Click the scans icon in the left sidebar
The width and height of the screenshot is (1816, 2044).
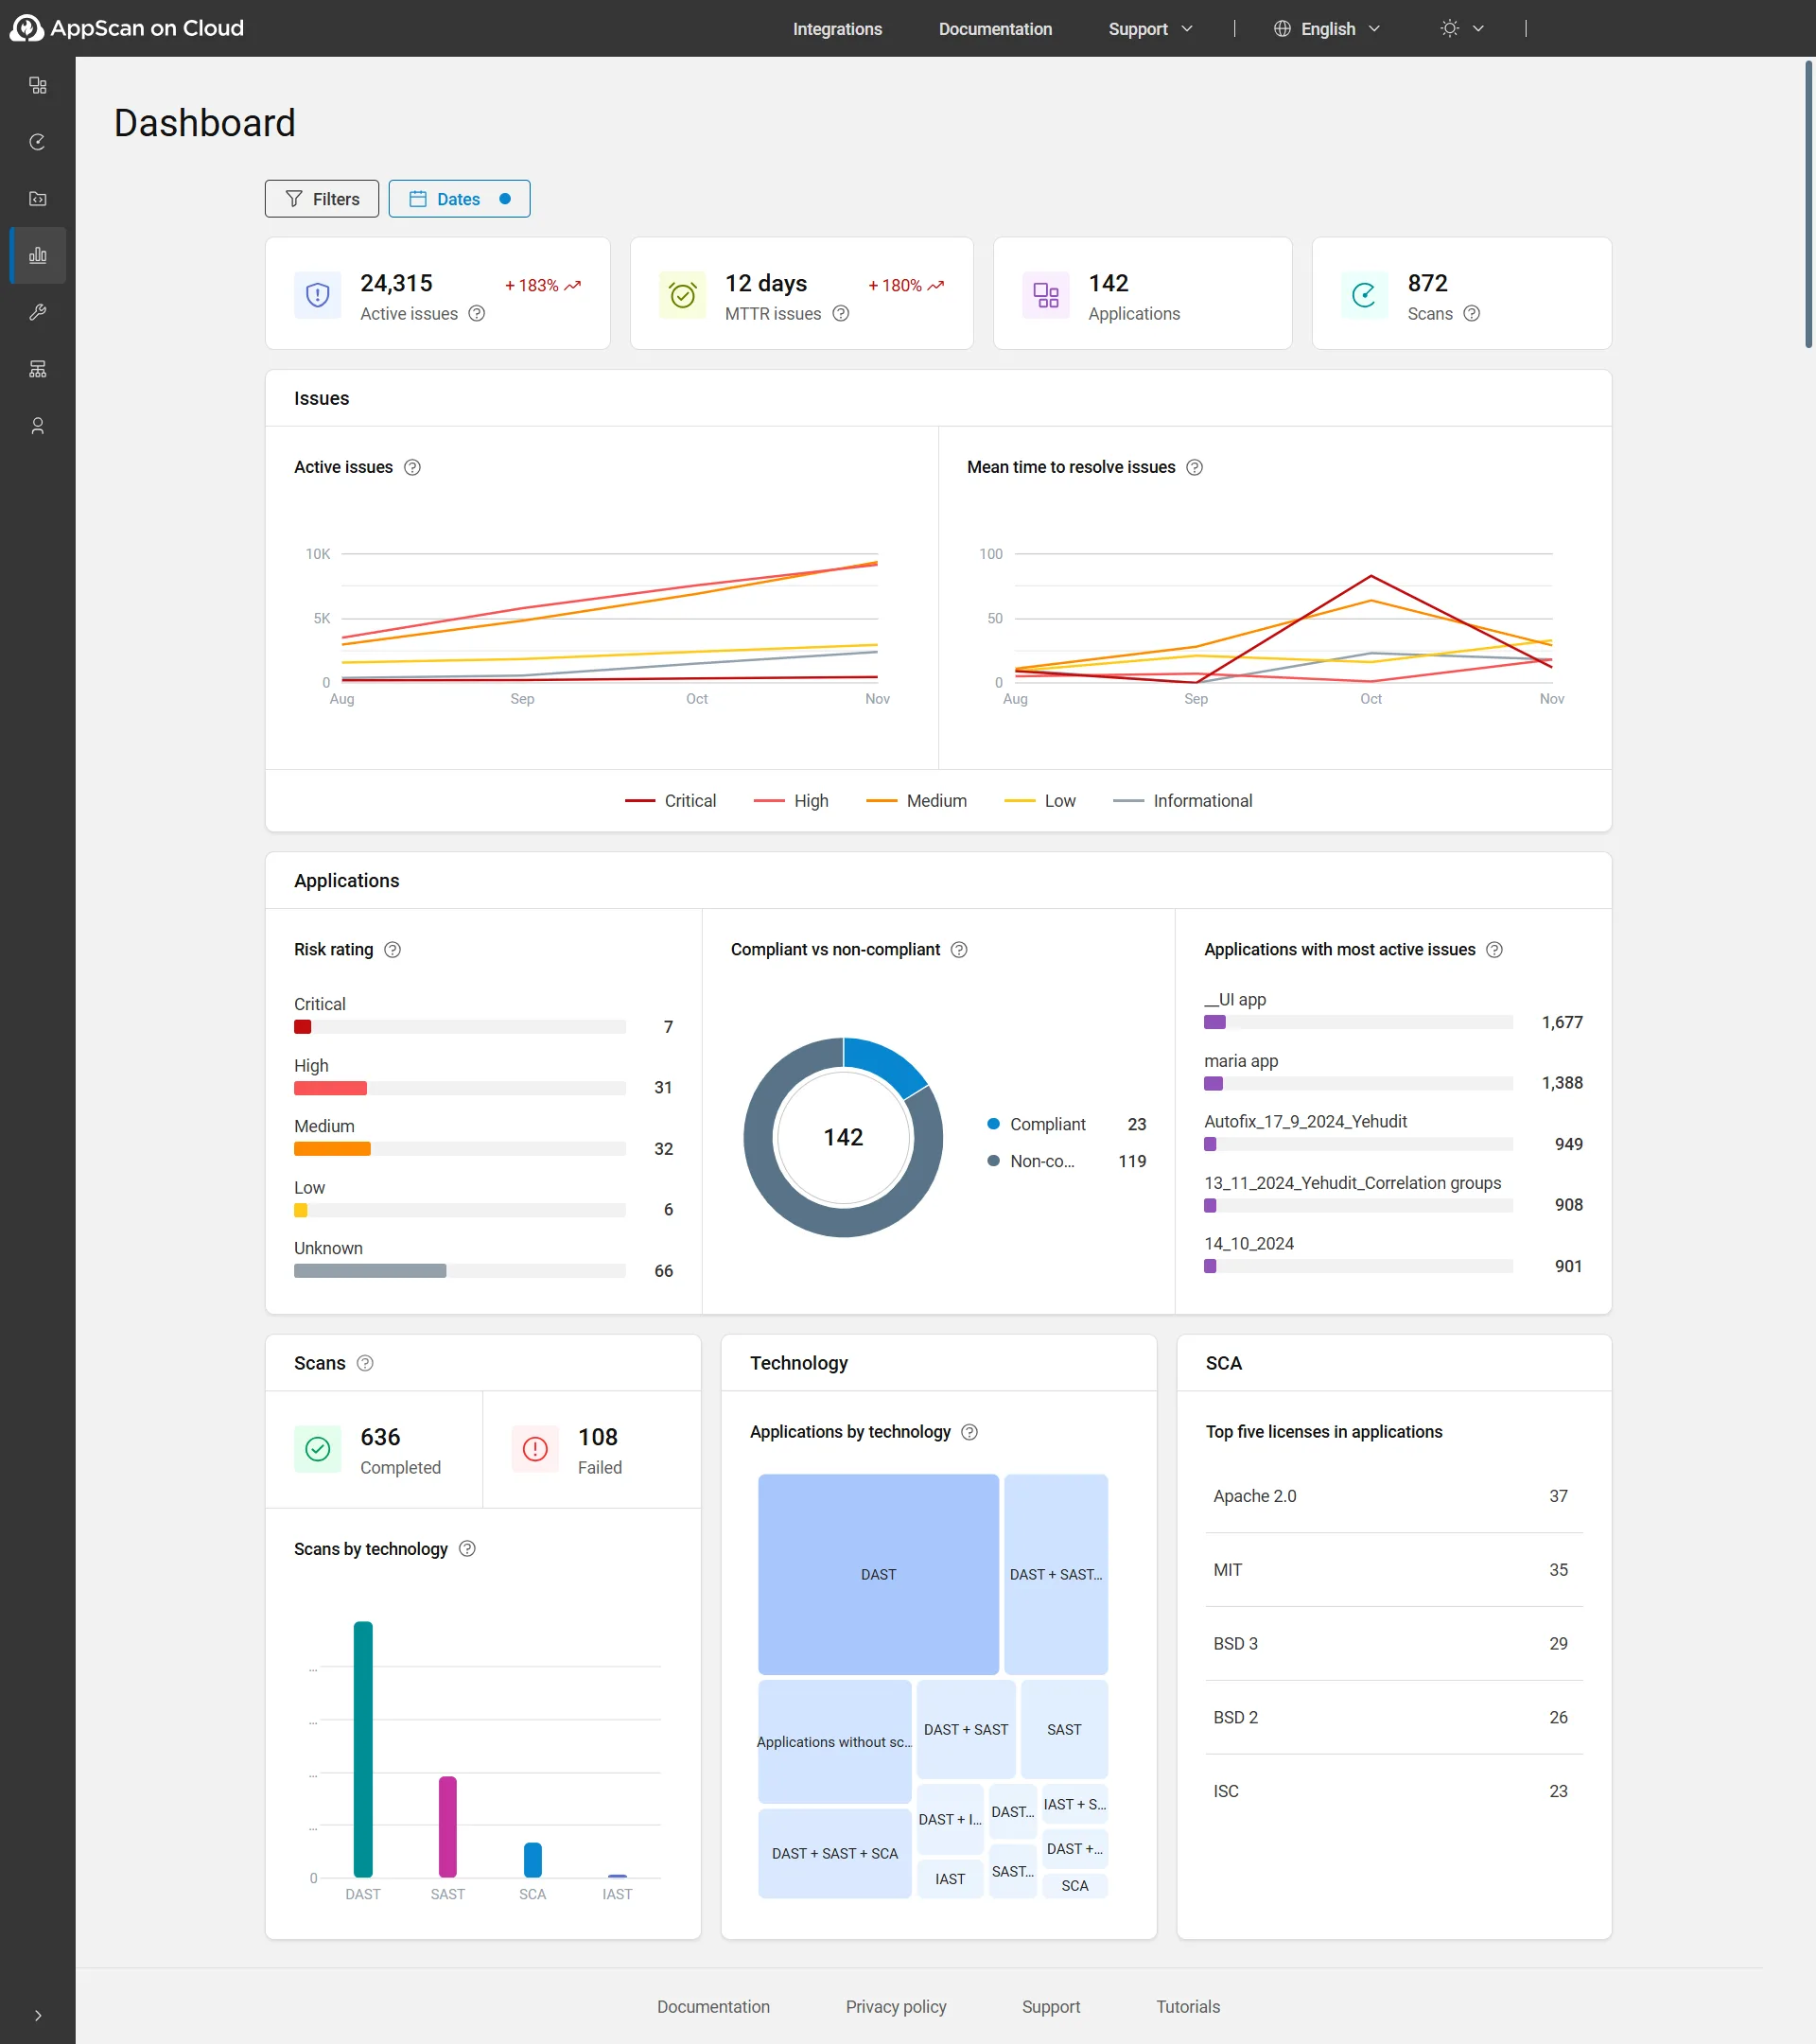point(37,141)
